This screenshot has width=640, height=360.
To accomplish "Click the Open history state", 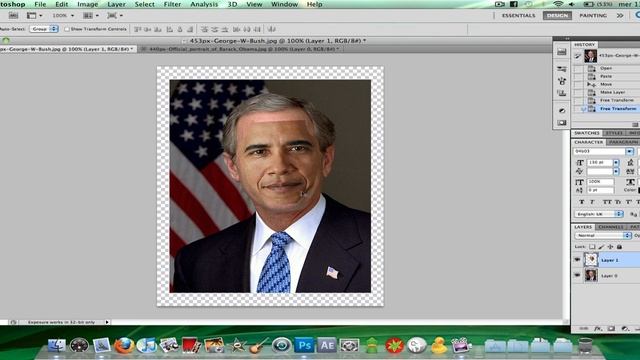I will [606, 68].
